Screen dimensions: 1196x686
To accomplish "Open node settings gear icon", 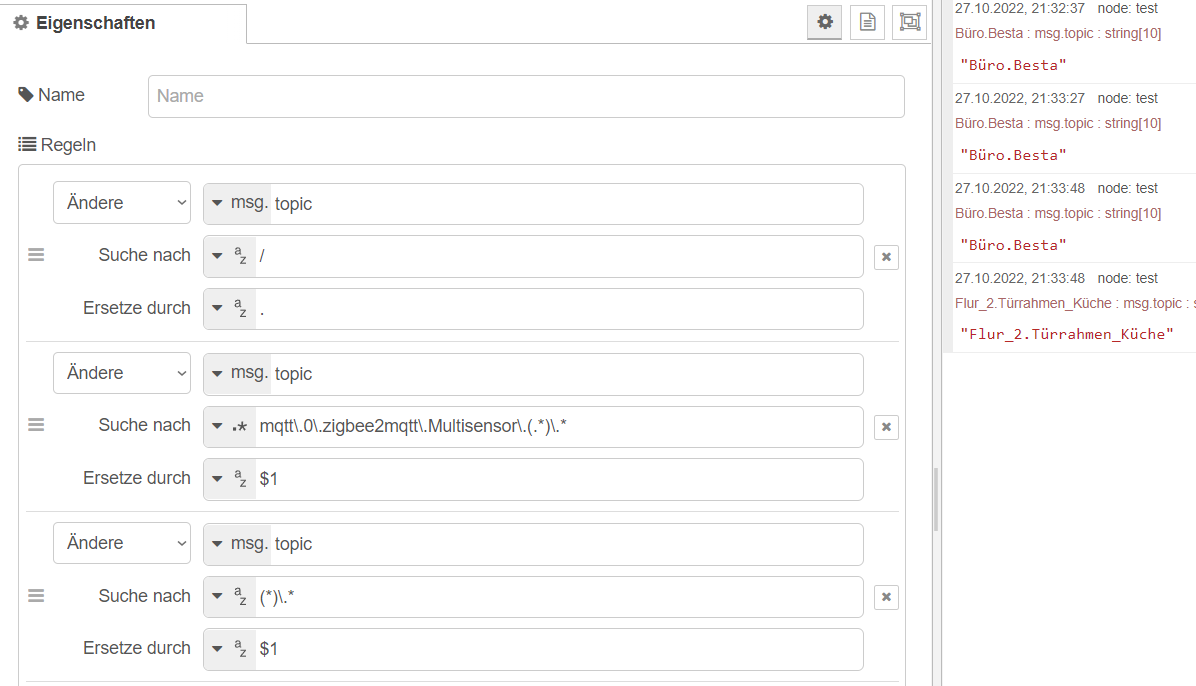I will (x=825, y=22).
